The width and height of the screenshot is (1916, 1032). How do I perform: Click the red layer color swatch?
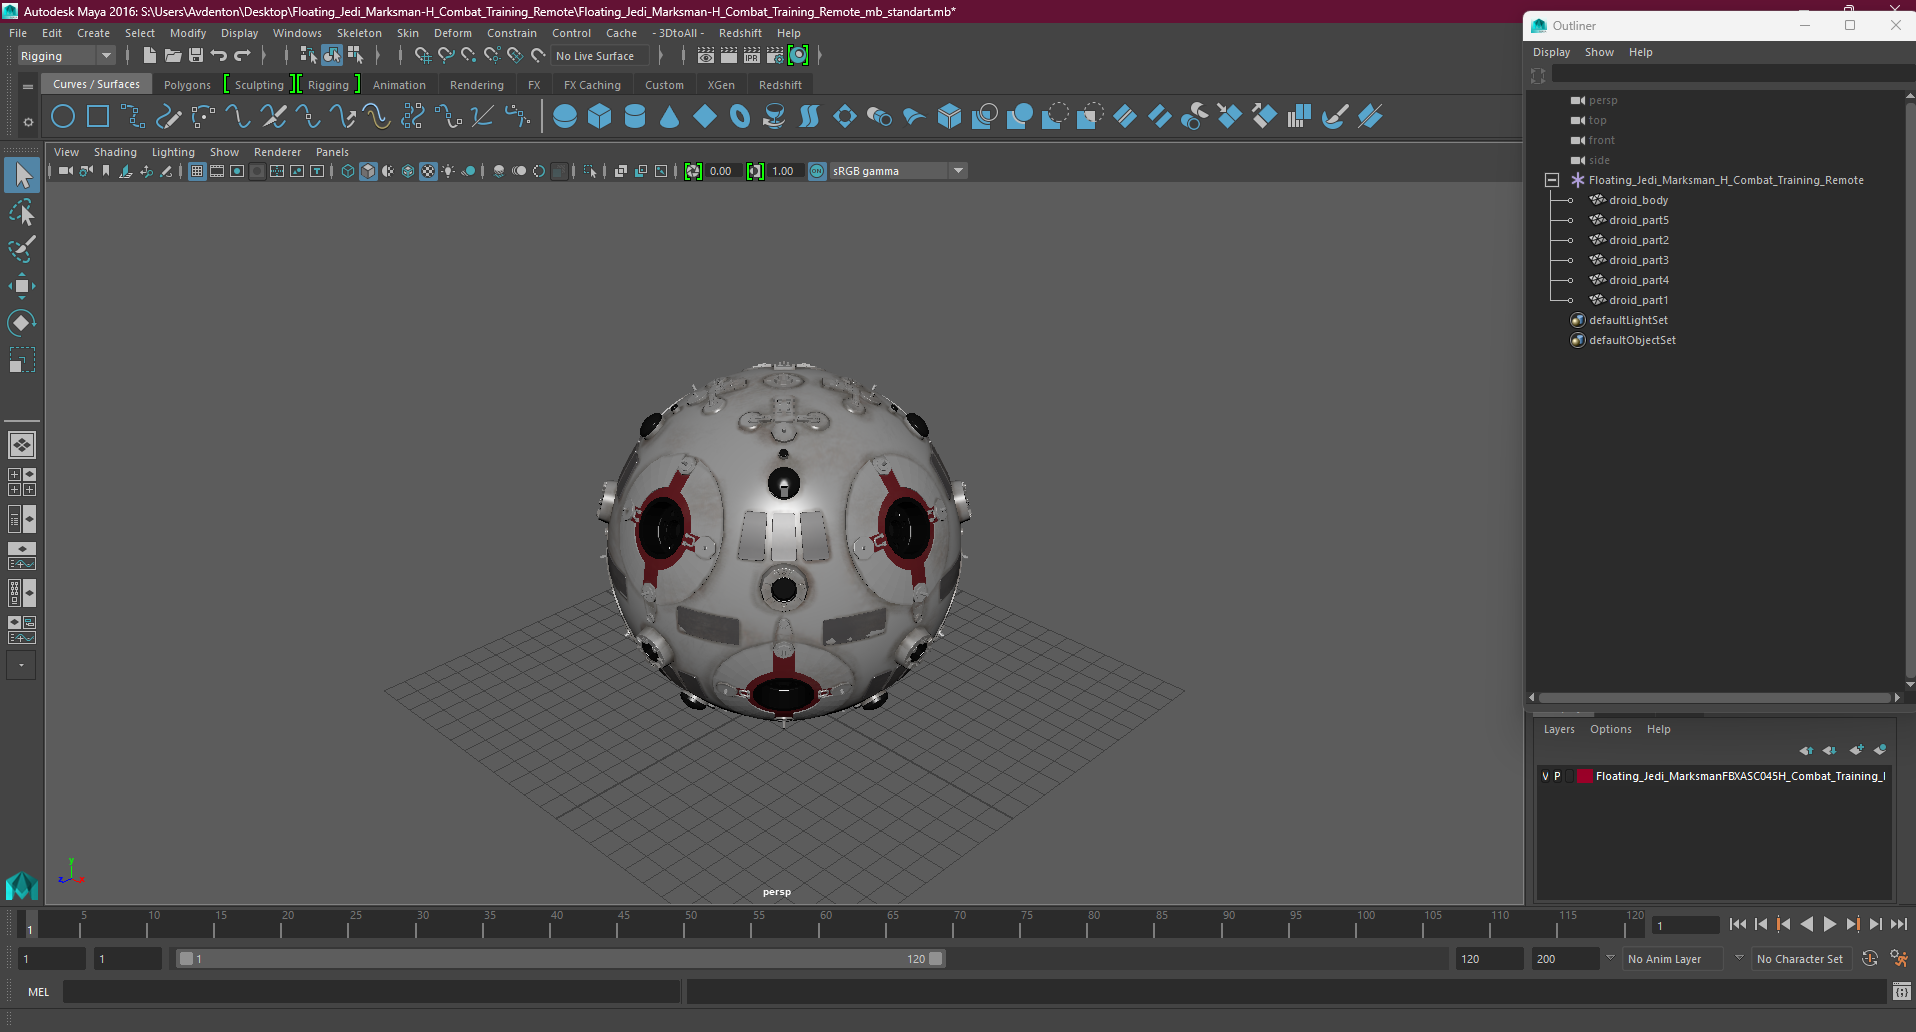1585,776
